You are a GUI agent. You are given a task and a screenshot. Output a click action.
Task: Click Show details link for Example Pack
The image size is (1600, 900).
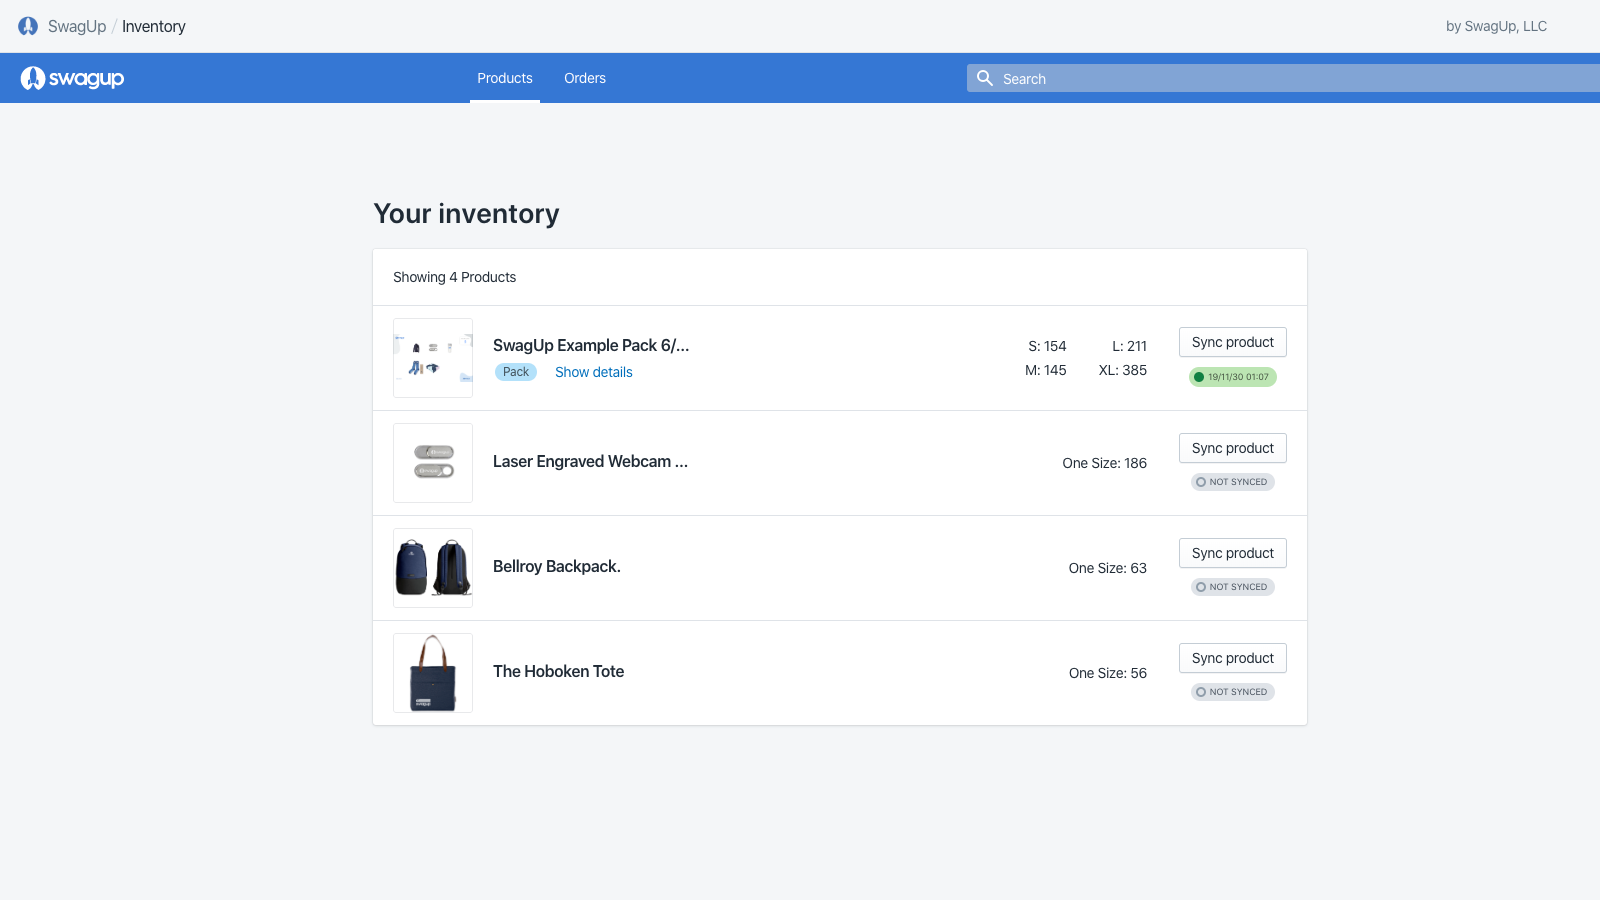(x=594, y=372)
